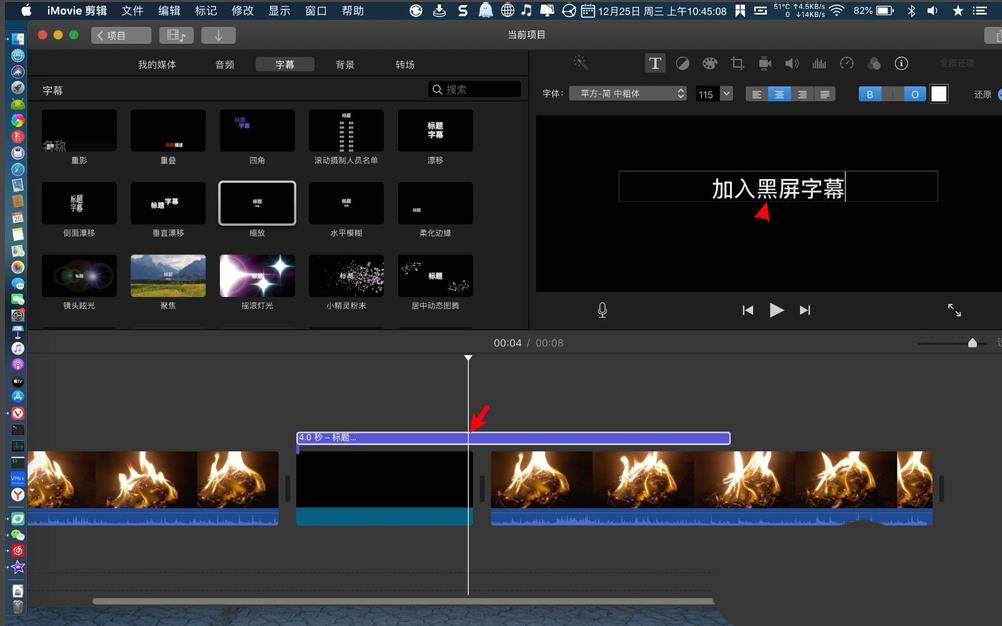
Task: Switch to the 转场 tab
Action: 405,64
